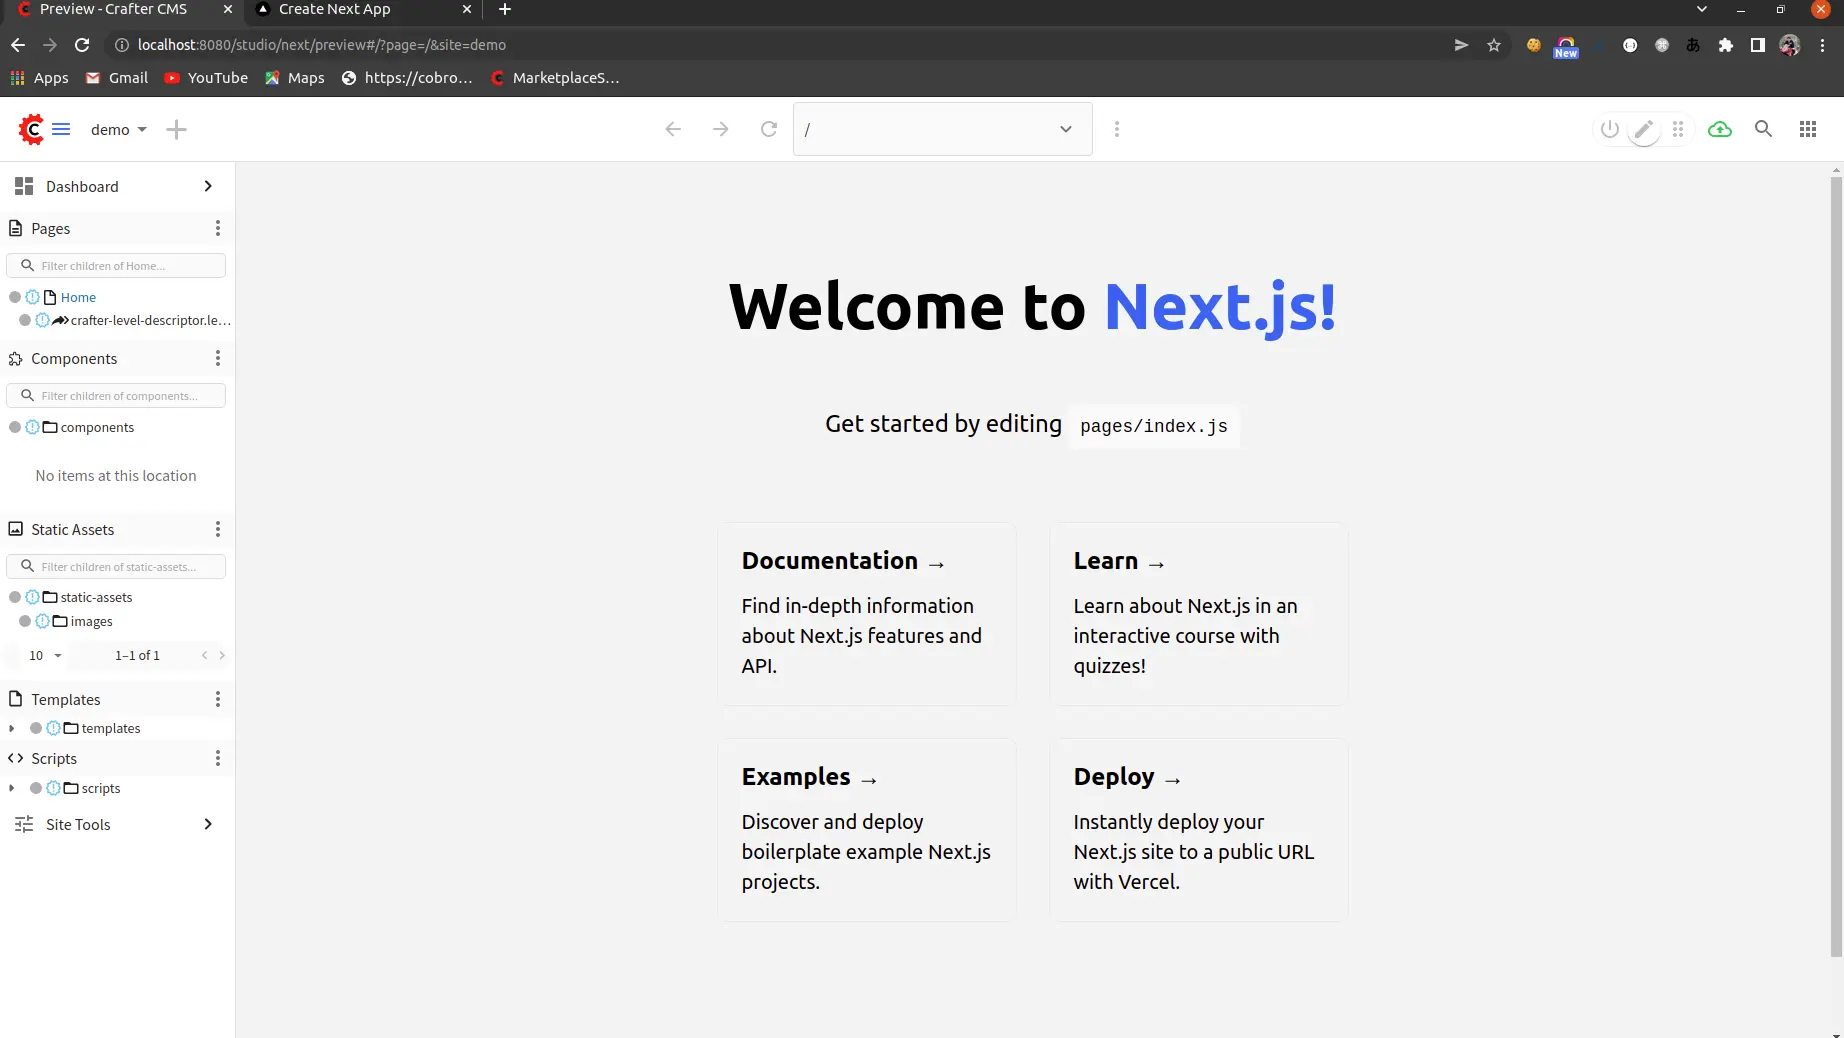Open the demo site dropdown
1844x1038 pixels.
pyautogui.click(x=118, y=130)
